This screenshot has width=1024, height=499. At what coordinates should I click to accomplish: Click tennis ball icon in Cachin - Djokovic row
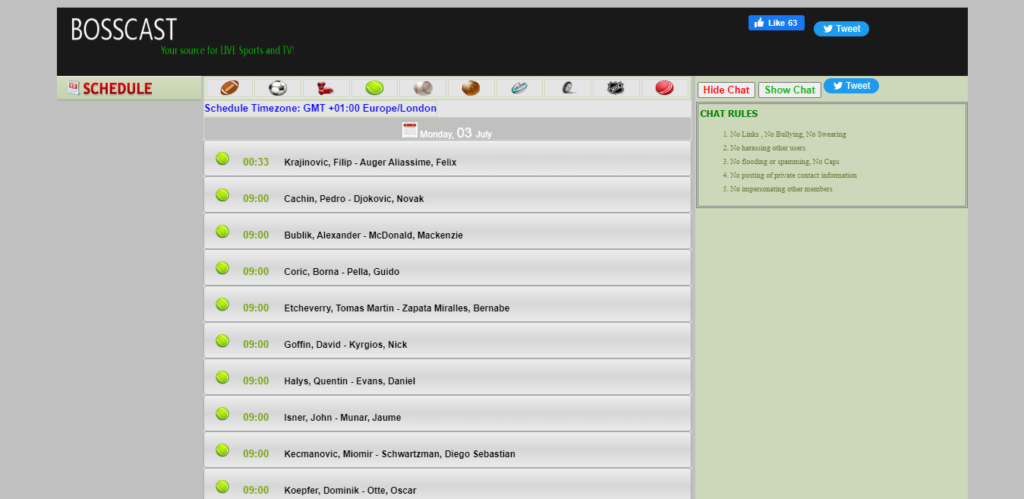(223, 195)
